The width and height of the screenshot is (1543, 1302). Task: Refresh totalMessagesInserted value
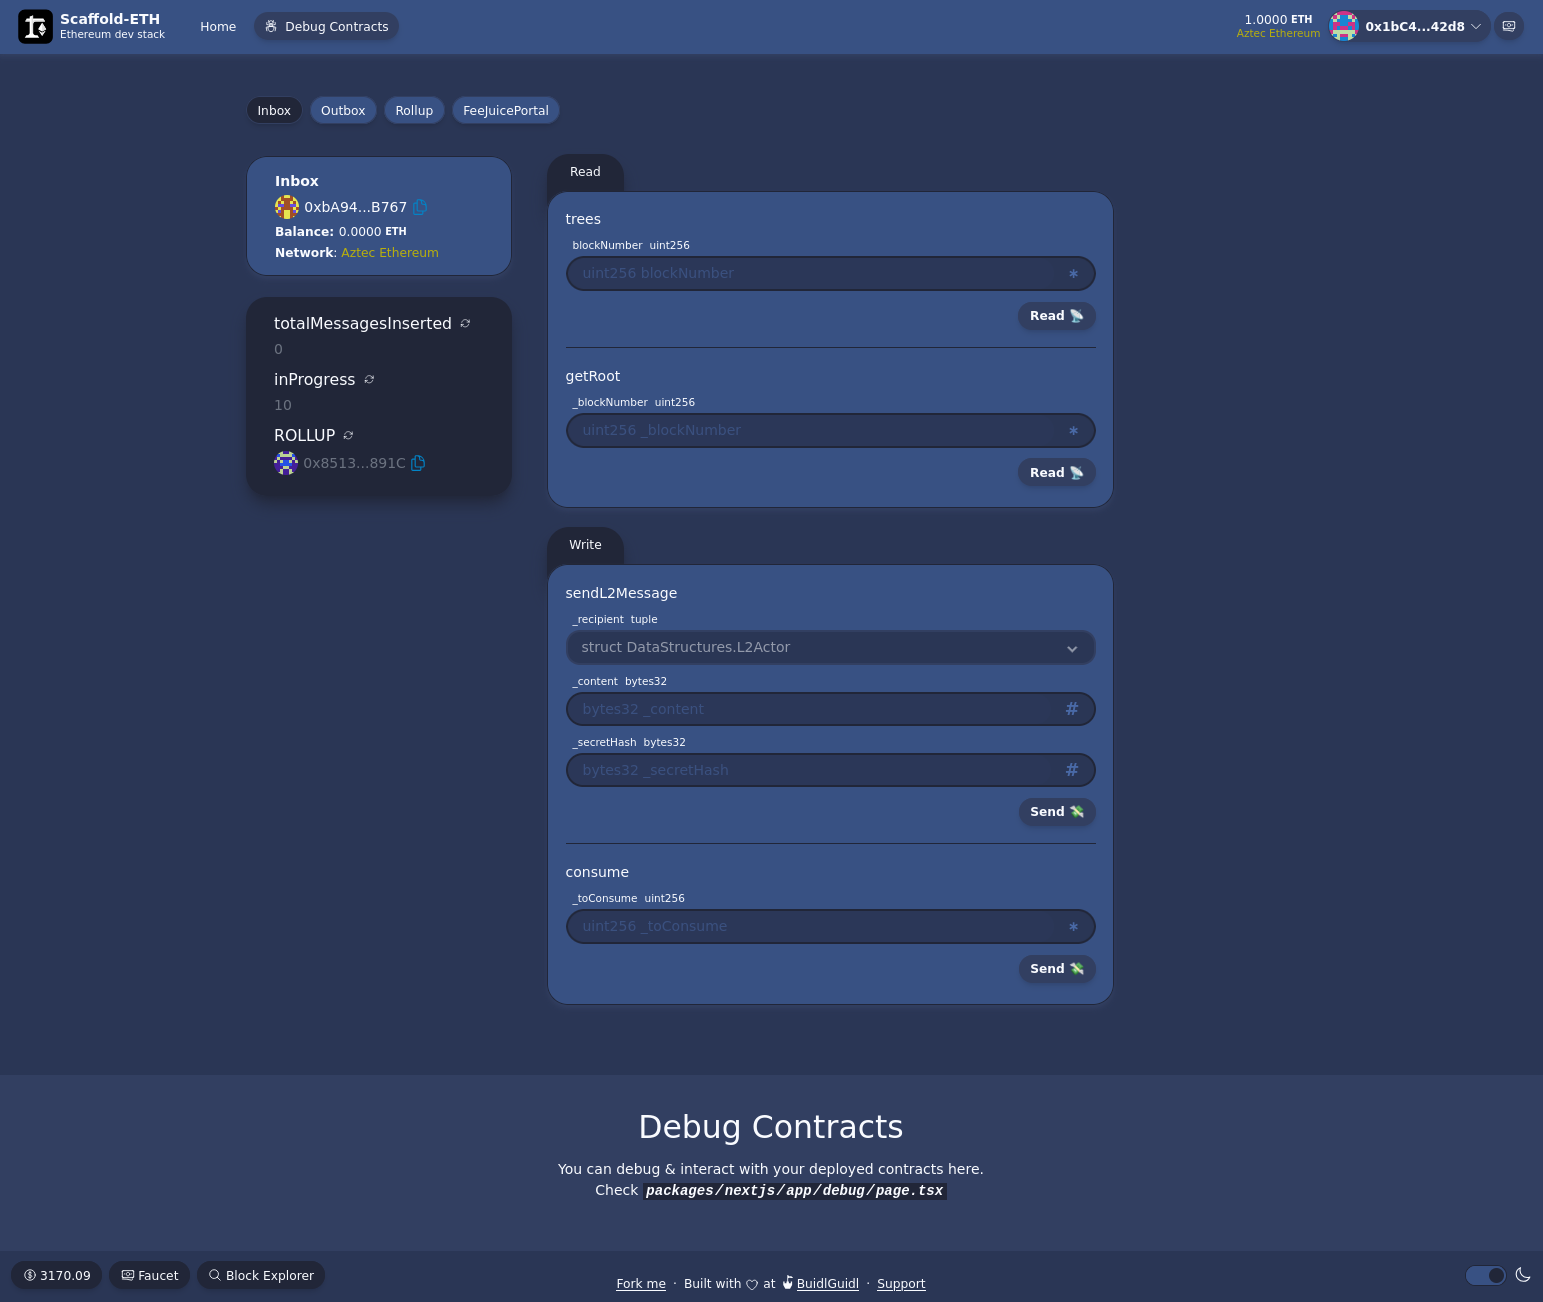(465, 323)
